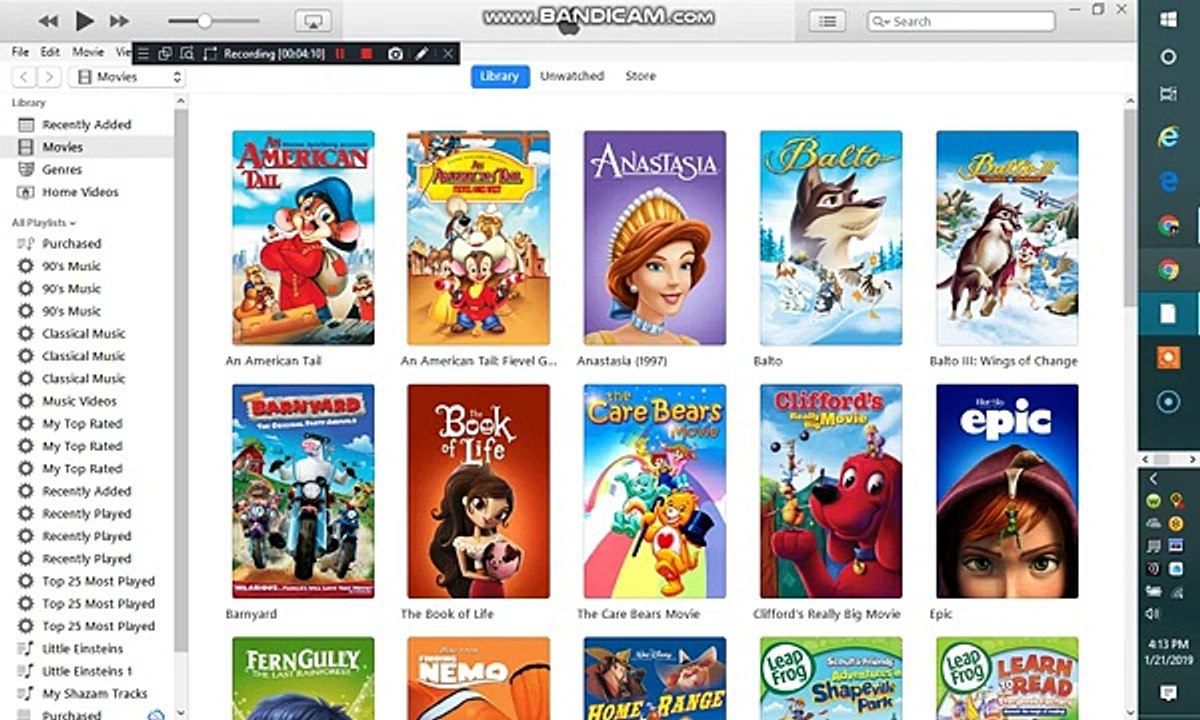Start playback with the Play button
The height and width of the screenshot is (720, 1200).
tap(85, 21)
